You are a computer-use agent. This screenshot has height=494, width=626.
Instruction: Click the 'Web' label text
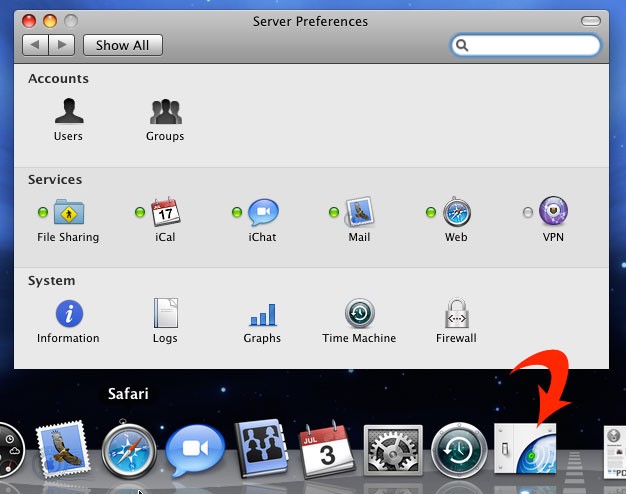[x=456, y=237]
